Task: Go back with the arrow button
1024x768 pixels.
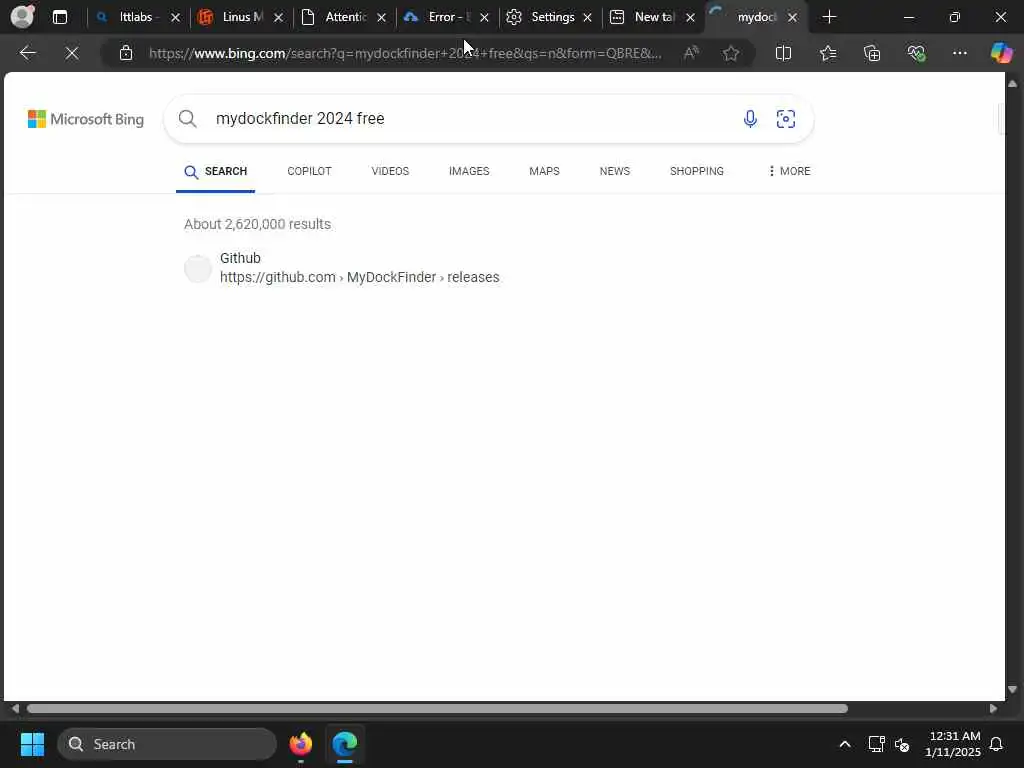Action: (27, 53)
